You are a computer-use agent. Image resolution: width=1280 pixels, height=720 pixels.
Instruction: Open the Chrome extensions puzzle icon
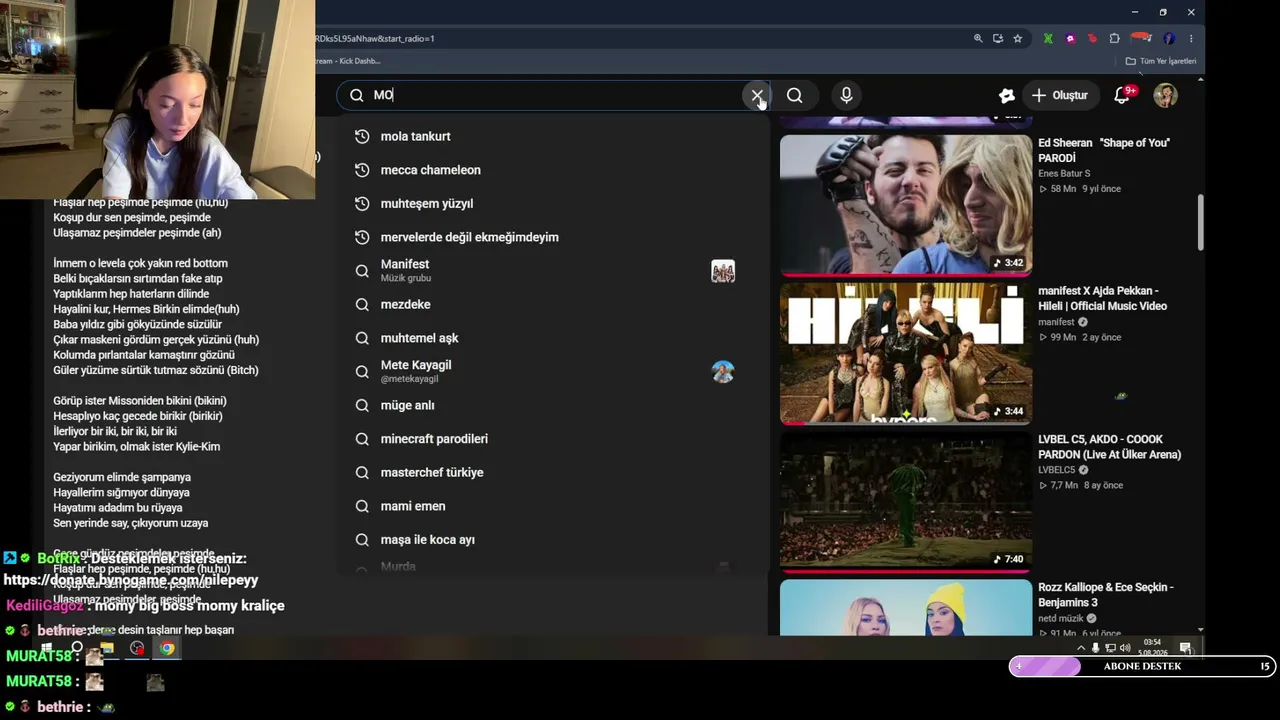pos(1114,38)
